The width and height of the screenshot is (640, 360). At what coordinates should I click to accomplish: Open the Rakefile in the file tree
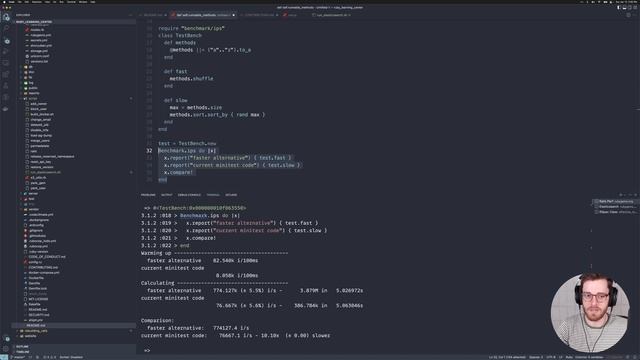point(34,304)
